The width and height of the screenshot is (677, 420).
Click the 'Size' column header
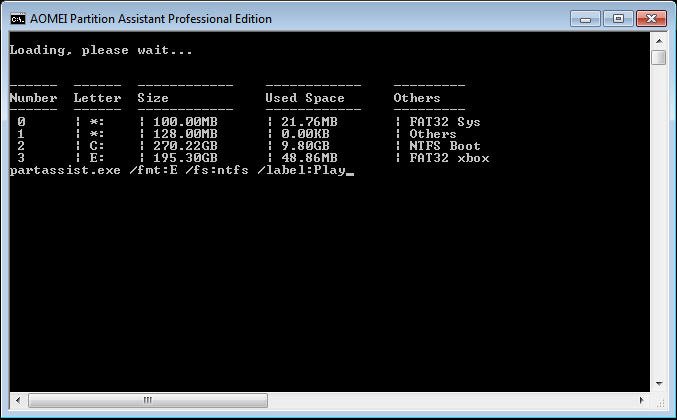[x=153, y=98]
